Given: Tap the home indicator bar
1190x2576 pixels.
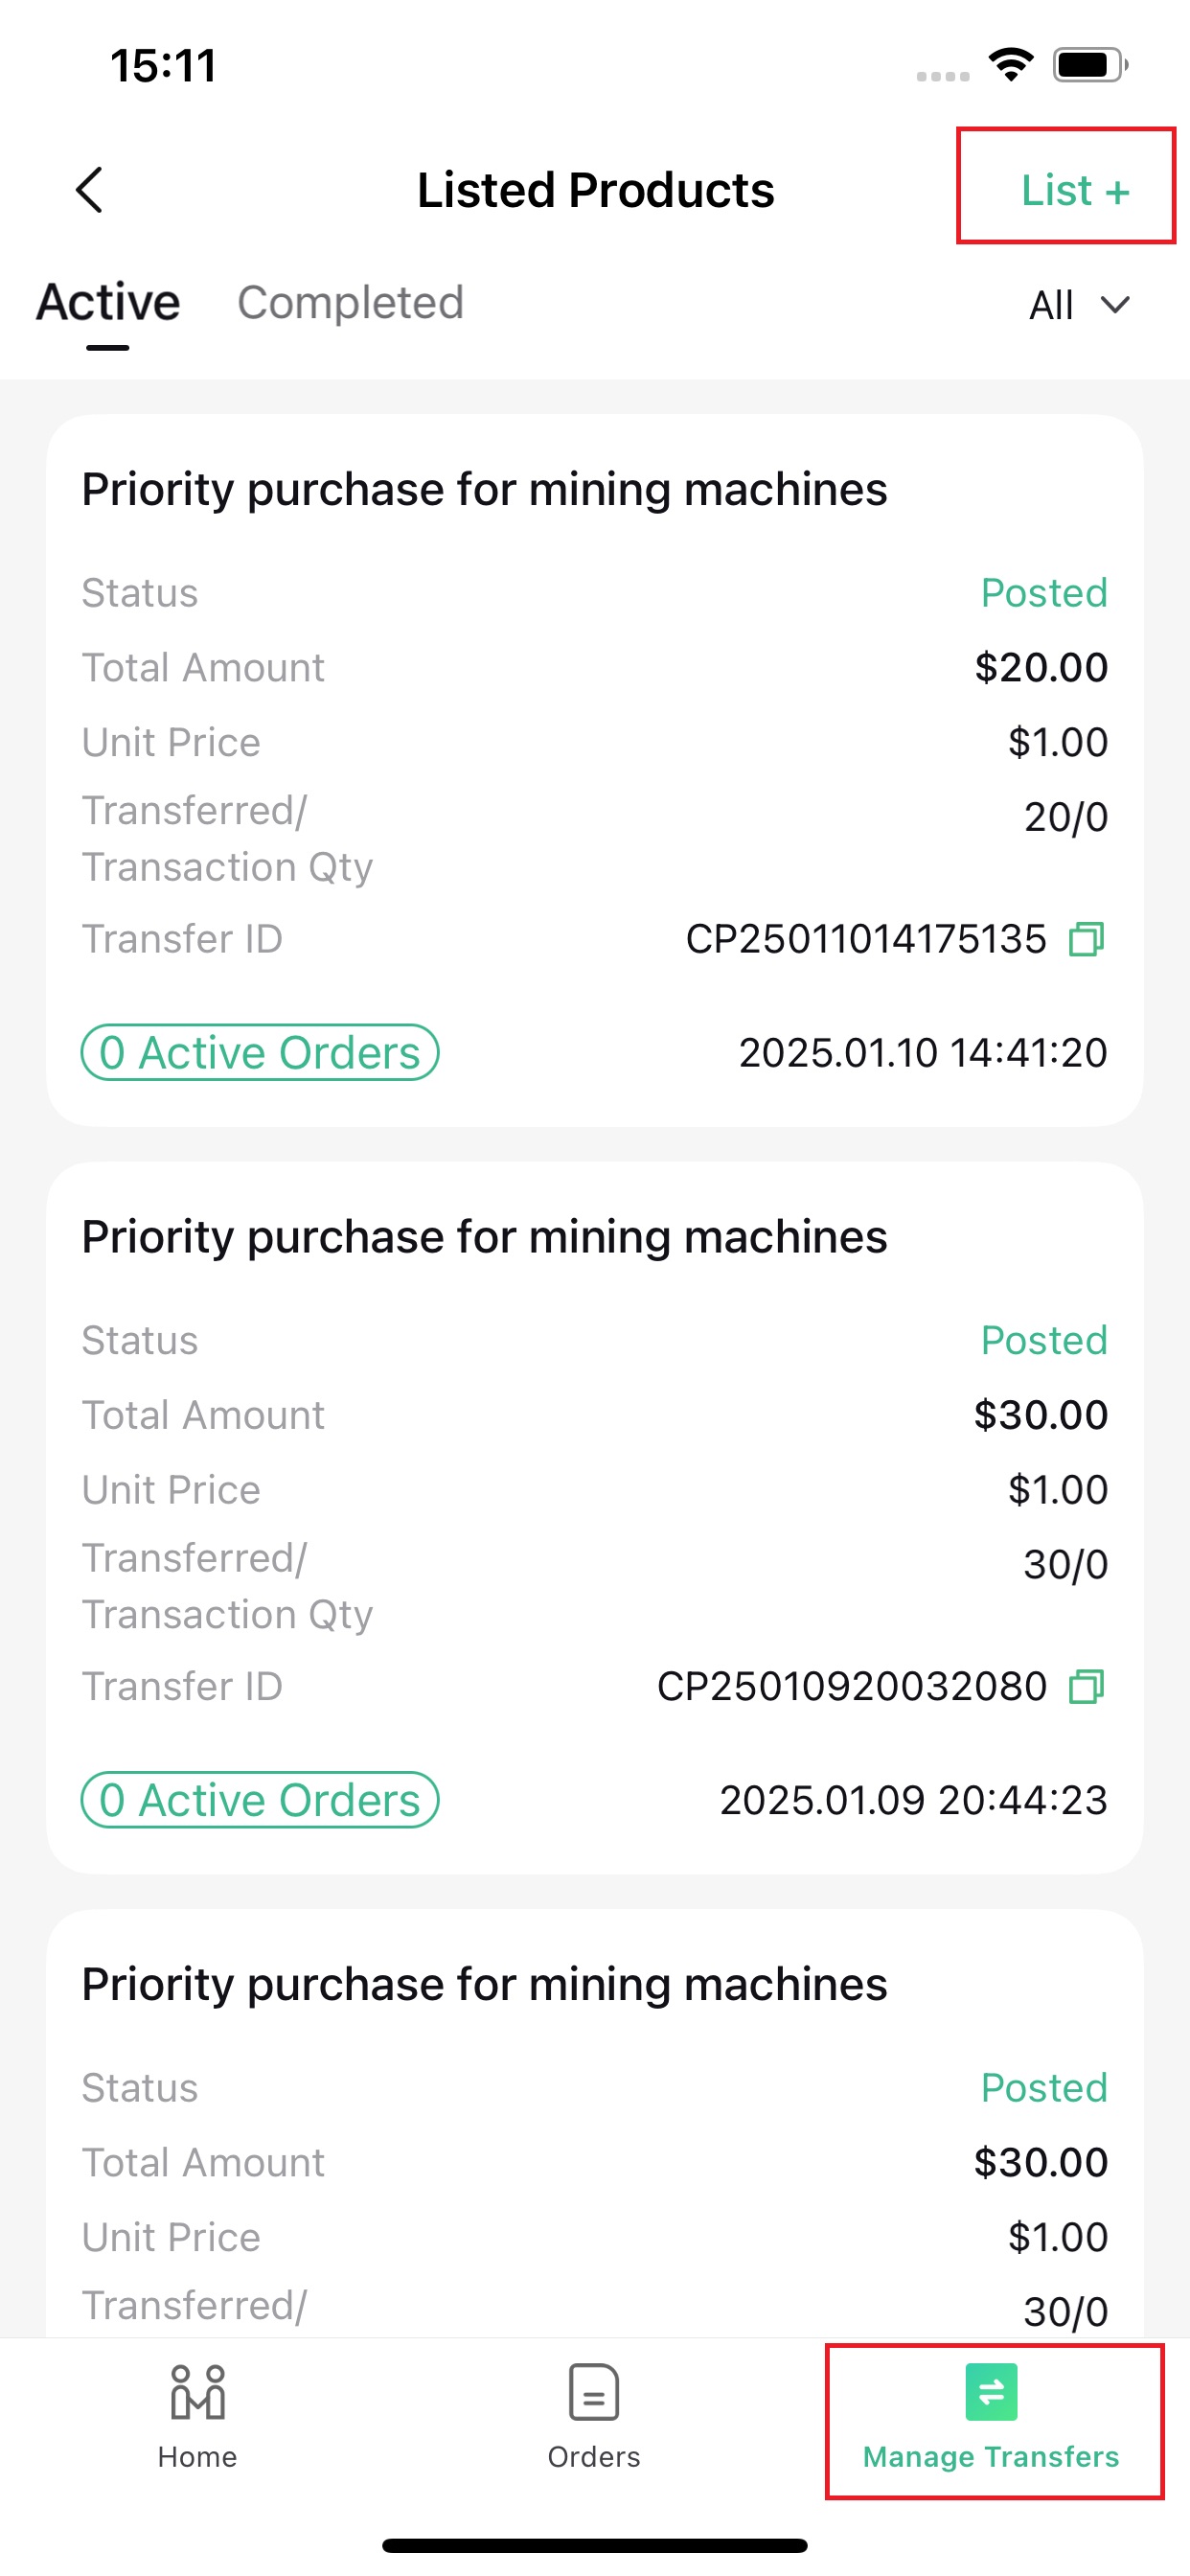Looking at the screenshot, I should point(595,2545).
